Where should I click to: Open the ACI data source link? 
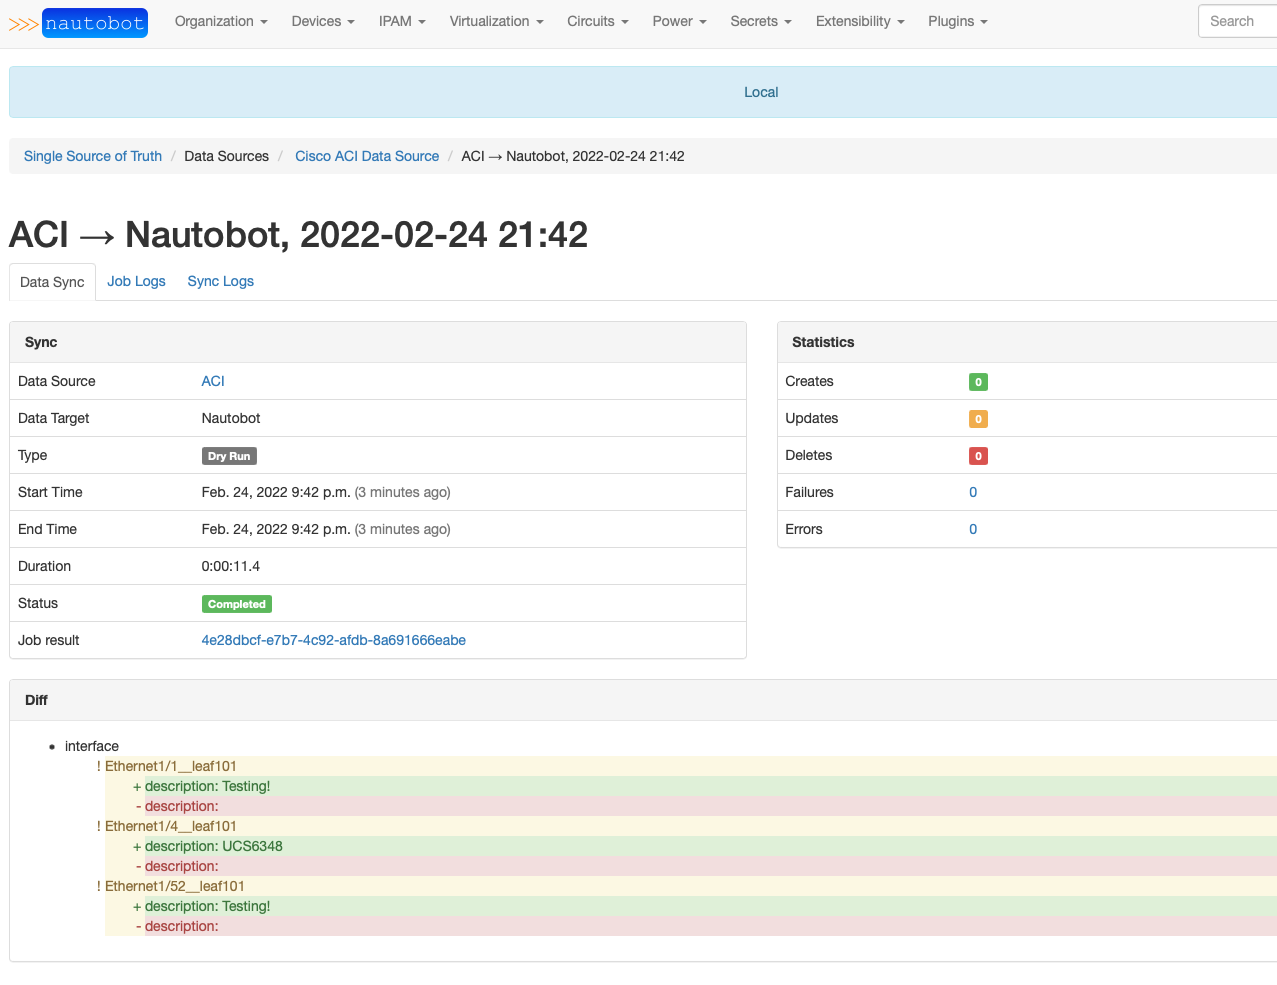click(x=213, y=381)
